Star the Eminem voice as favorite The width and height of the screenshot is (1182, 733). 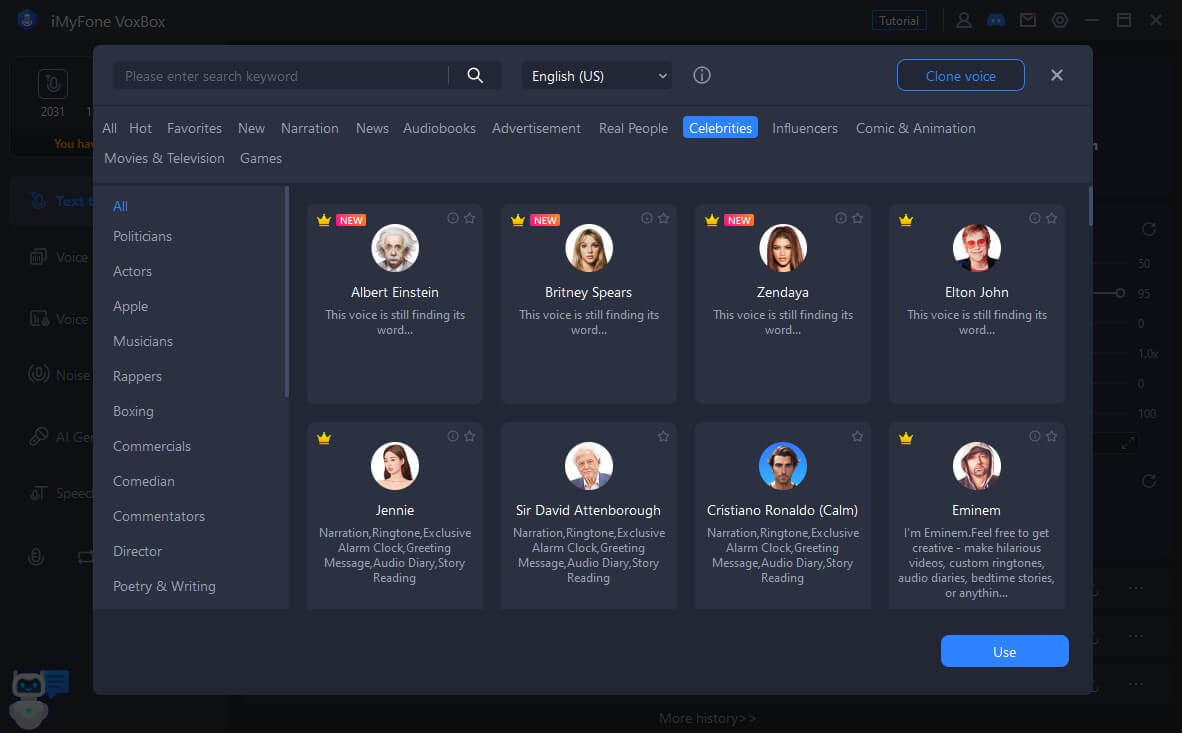(1052, 437)
